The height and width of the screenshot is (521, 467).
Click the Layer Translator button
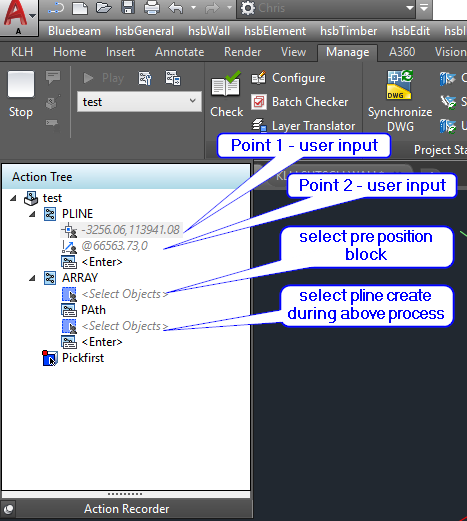303,126
